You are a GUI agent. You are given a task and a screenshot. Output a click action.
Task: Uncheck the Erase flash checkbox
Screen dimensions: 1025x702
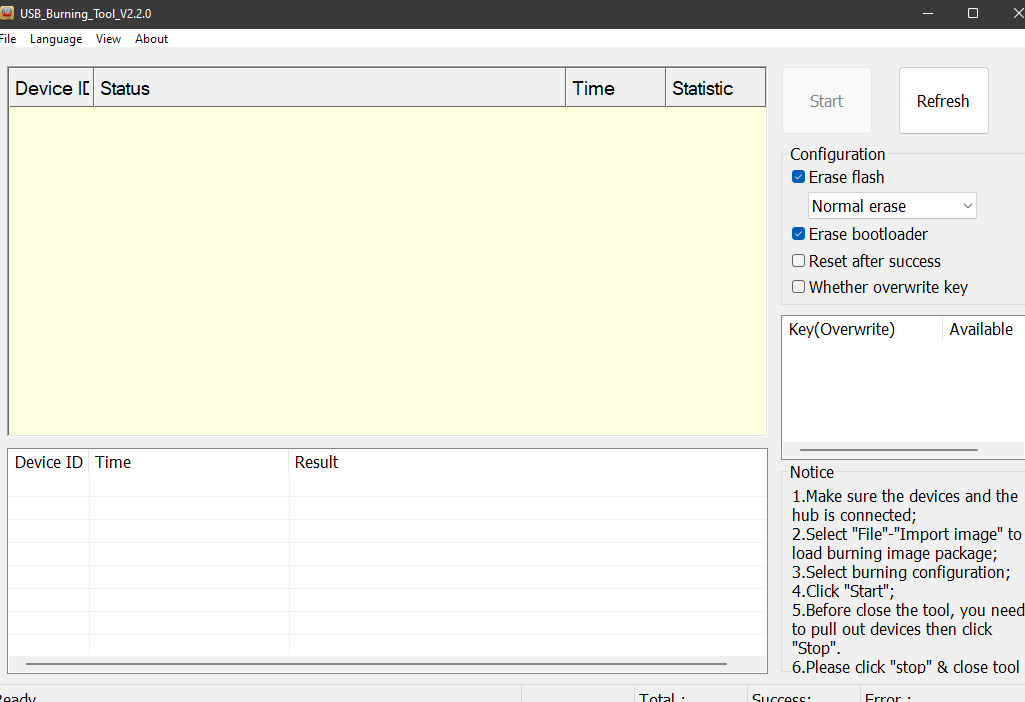[798, 177]
